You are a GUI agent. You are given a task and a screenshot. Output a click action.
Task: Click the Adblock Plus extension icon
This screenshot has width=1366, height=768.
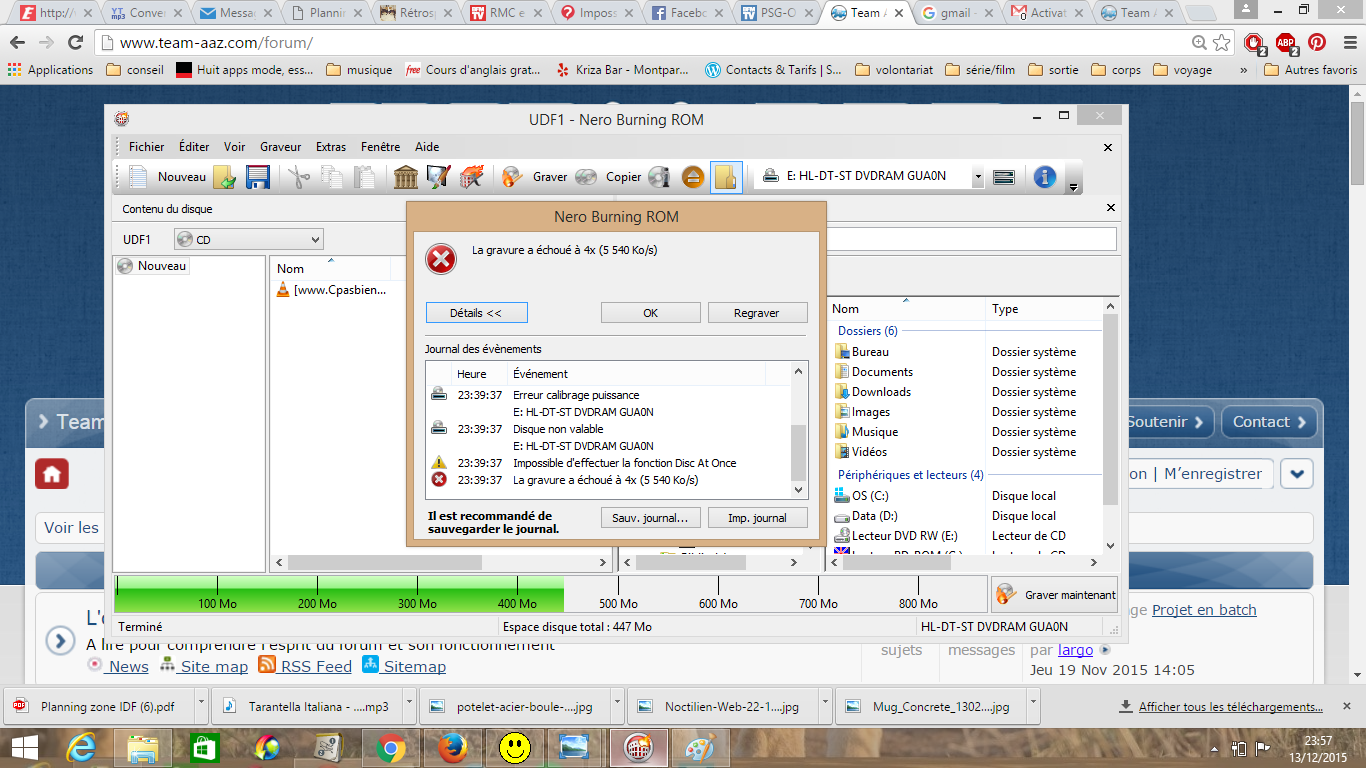click(1285, 43)
